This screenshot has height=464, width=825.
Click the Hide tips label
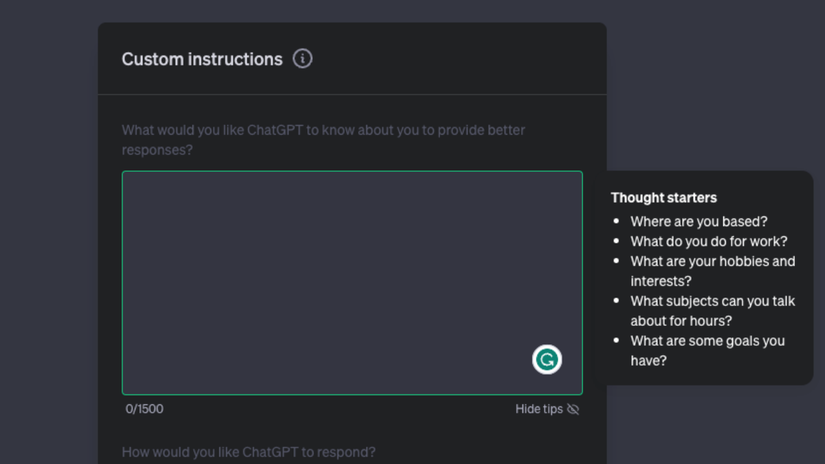[539, 409]
